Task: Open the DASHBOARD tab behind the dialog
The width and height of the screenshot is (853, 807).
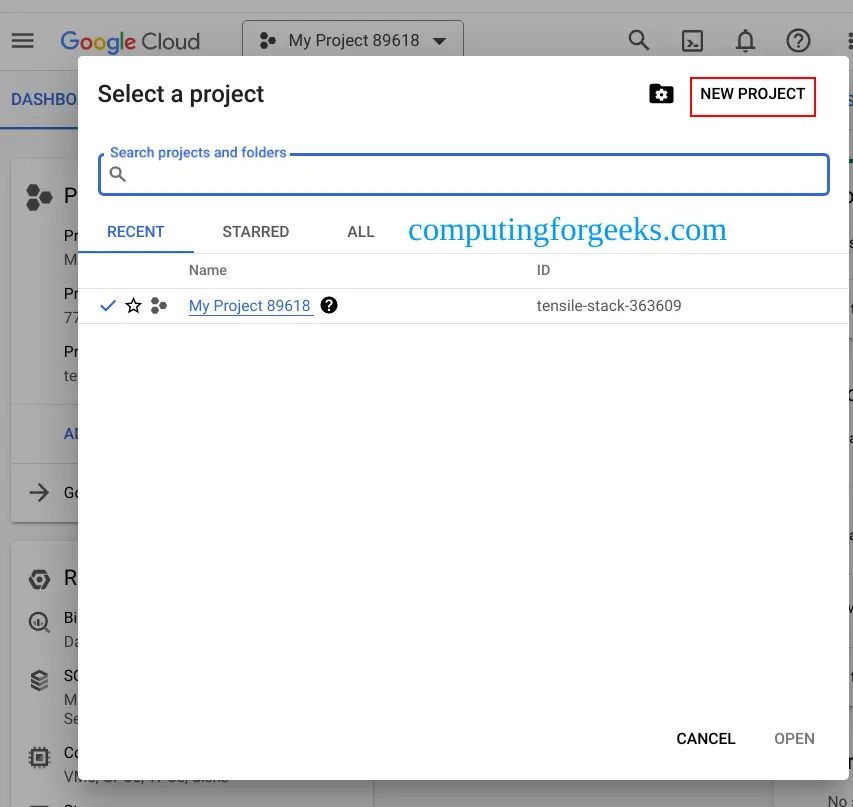Action: [45, 100]
